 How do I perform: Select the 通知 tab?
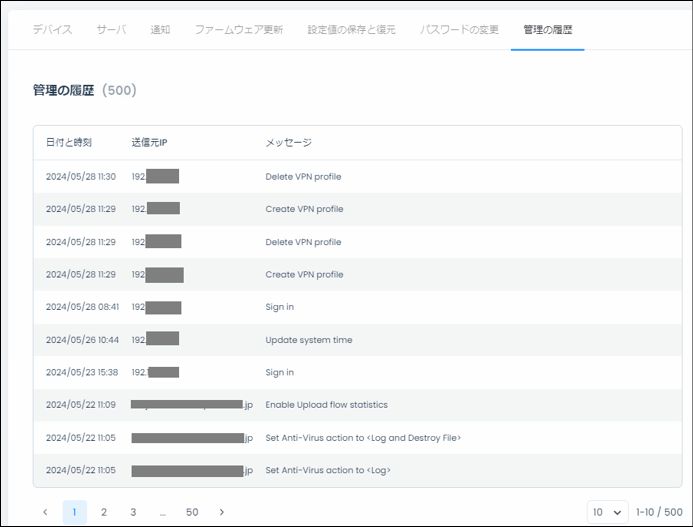[x=160, y=29]
